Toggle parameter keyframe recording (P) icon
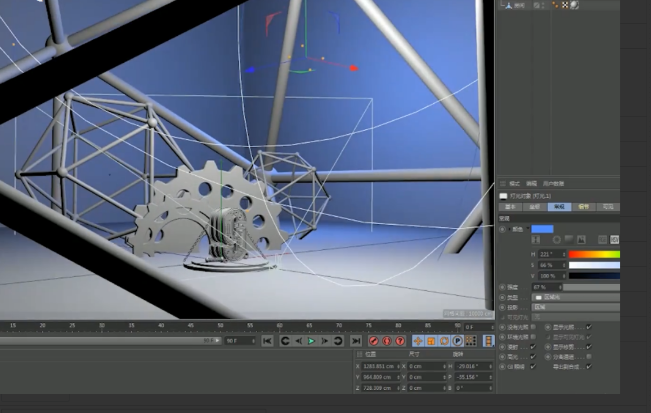The image size is (651, 413). [458, 341]
